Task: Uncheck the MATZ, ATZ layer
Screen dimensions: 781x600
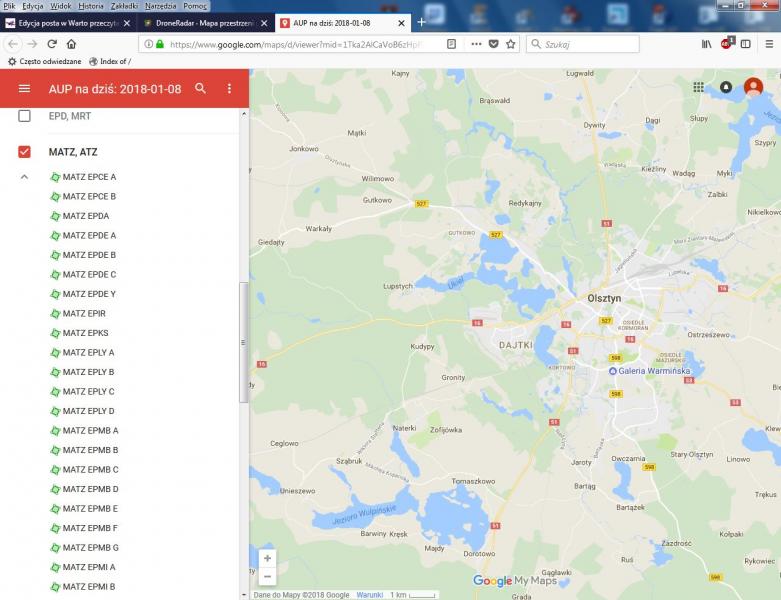Action: 25,152
